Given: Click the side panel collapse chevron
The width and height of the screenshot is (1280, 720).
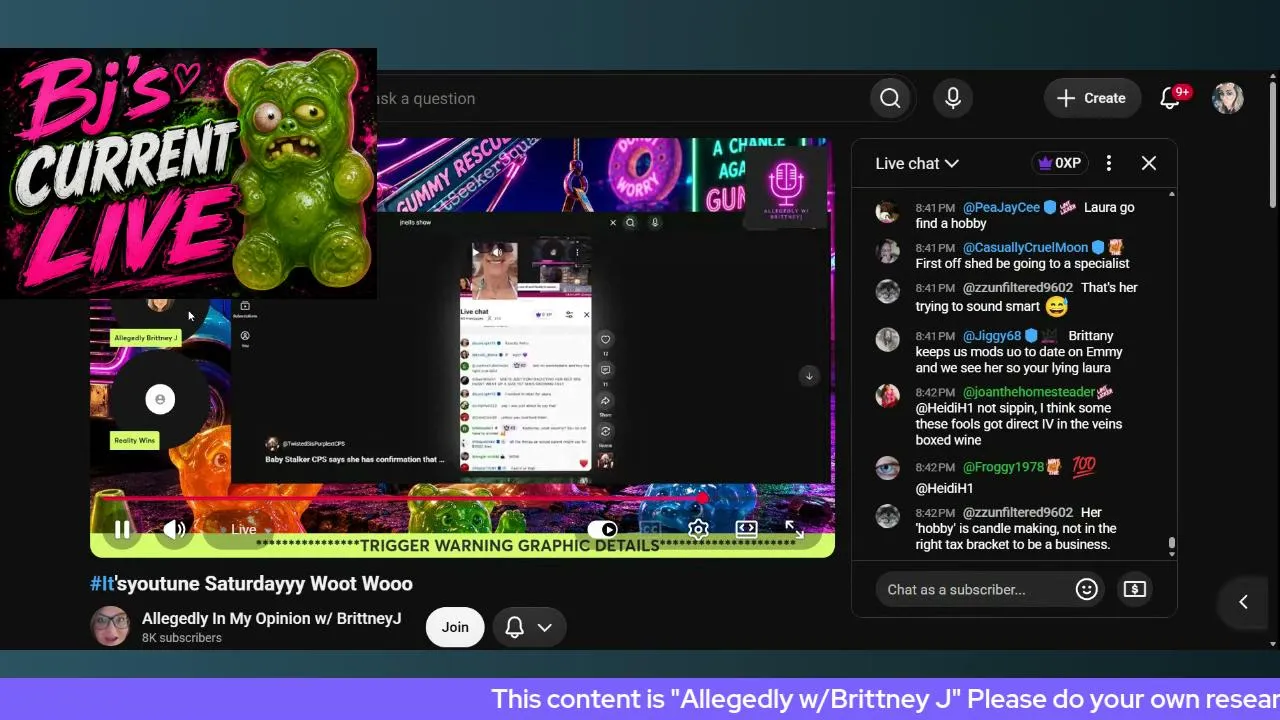Looking at the screenshot, I should tap(1243, 601).
